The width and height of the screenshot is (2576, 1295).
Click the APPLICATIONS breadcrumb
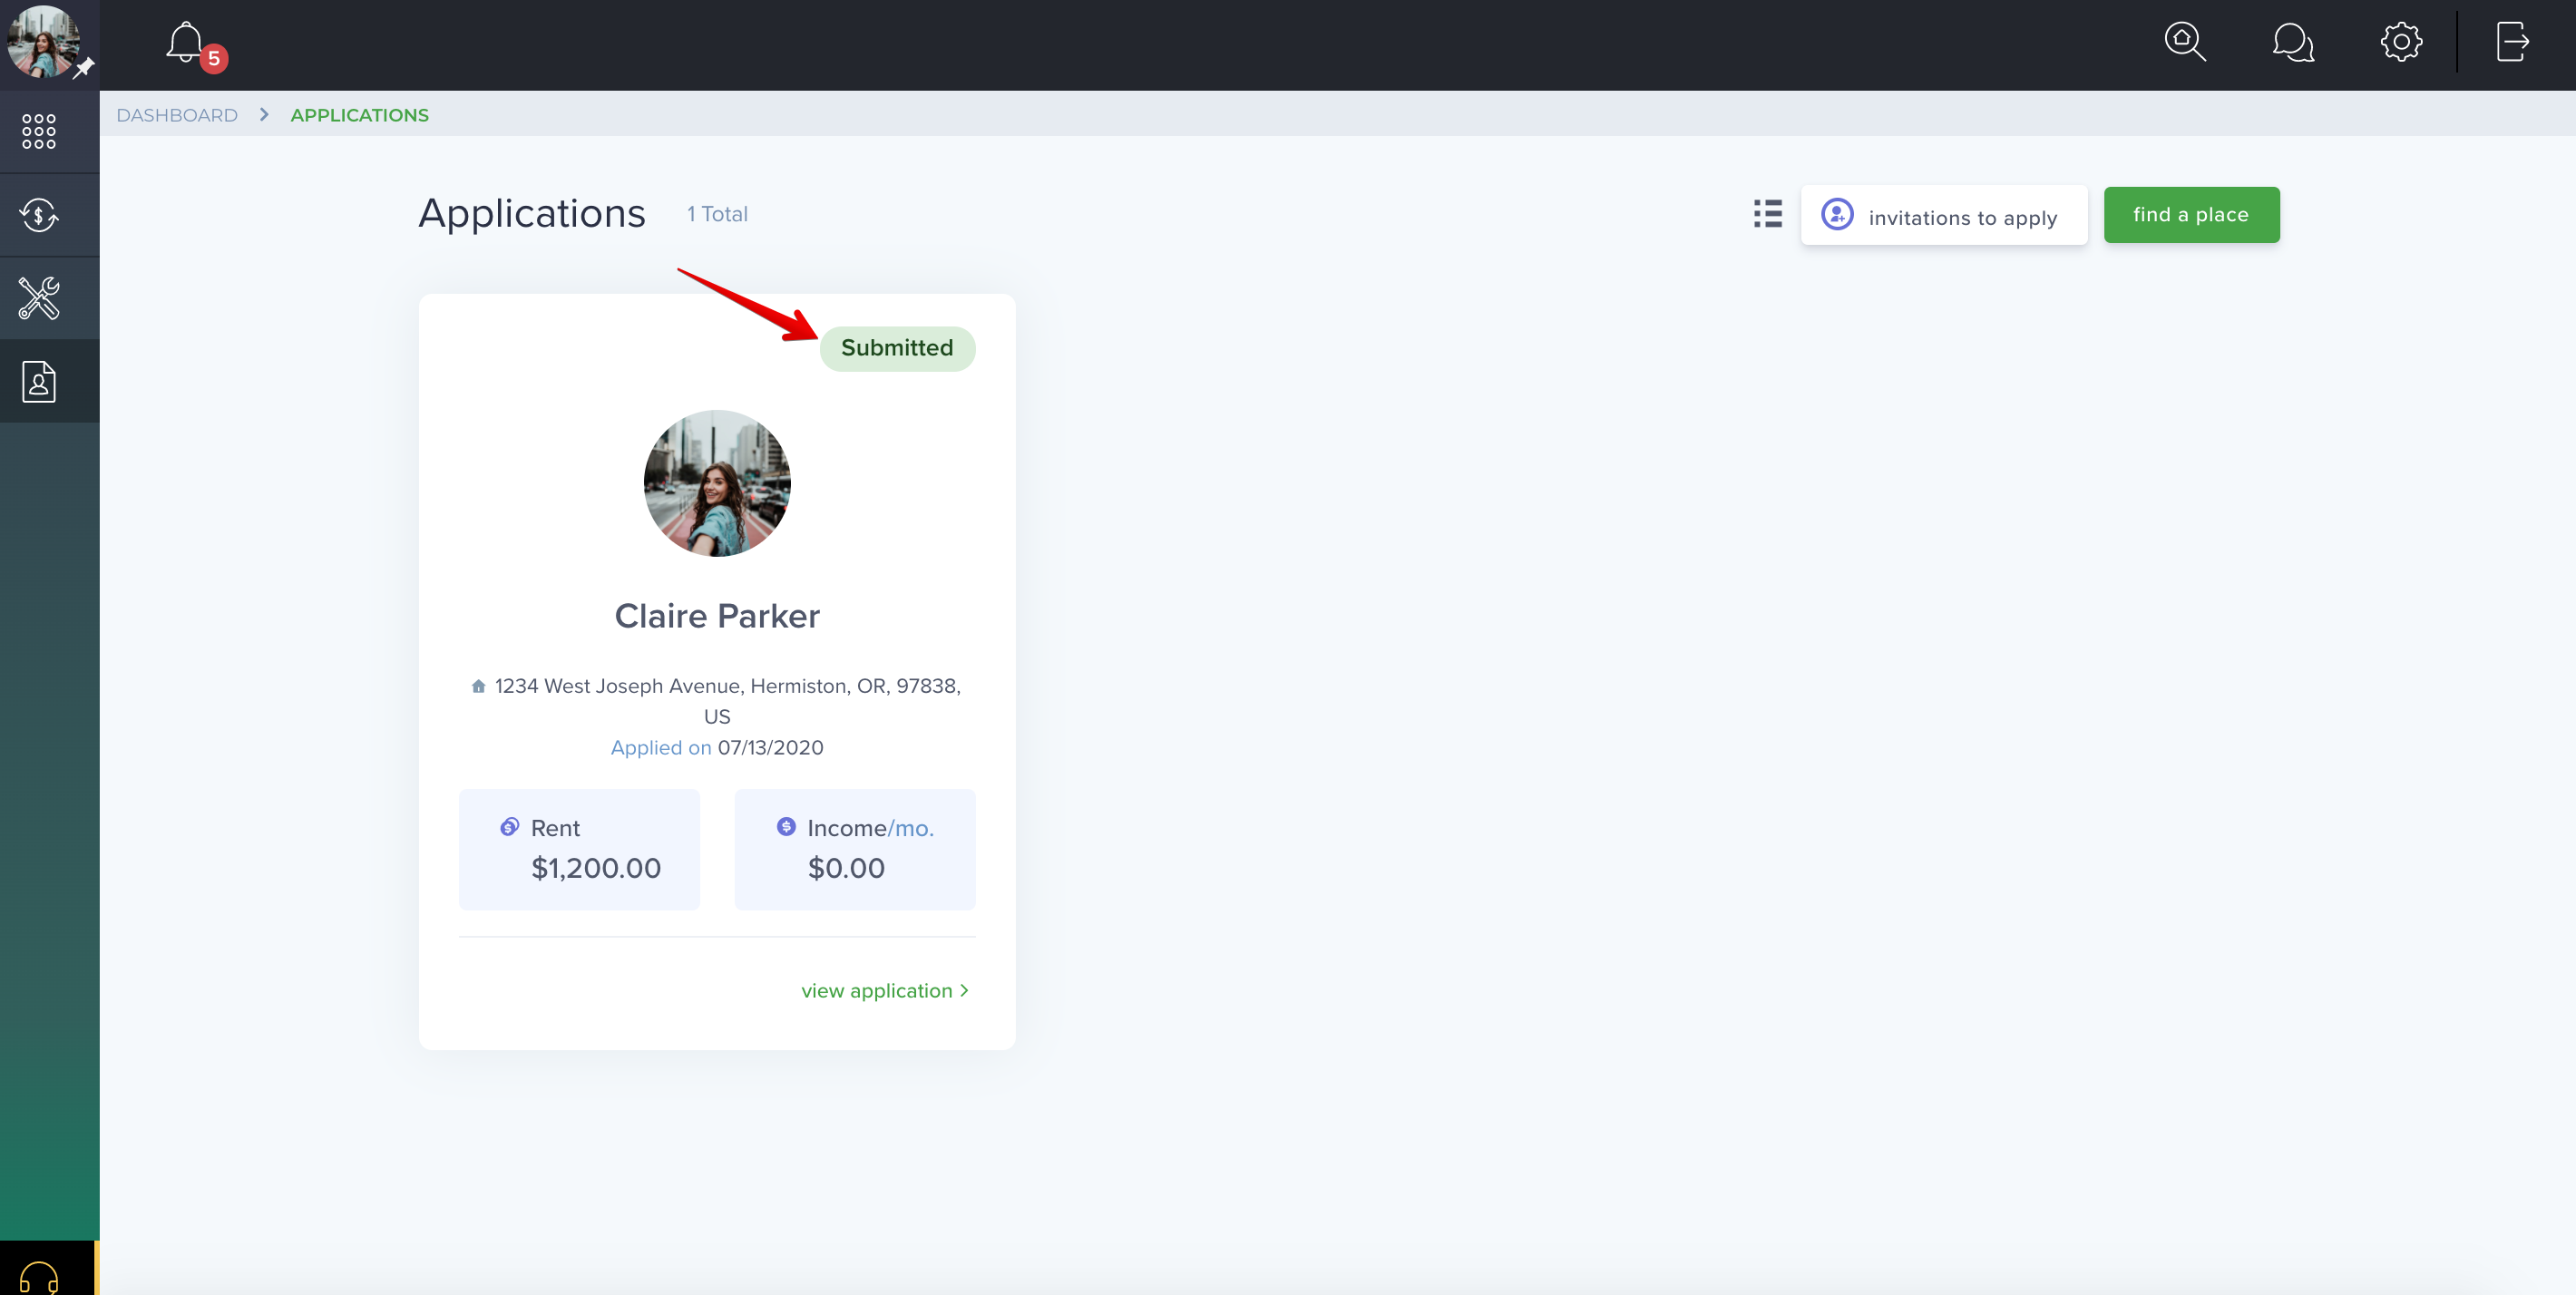(x=359, y=115)
